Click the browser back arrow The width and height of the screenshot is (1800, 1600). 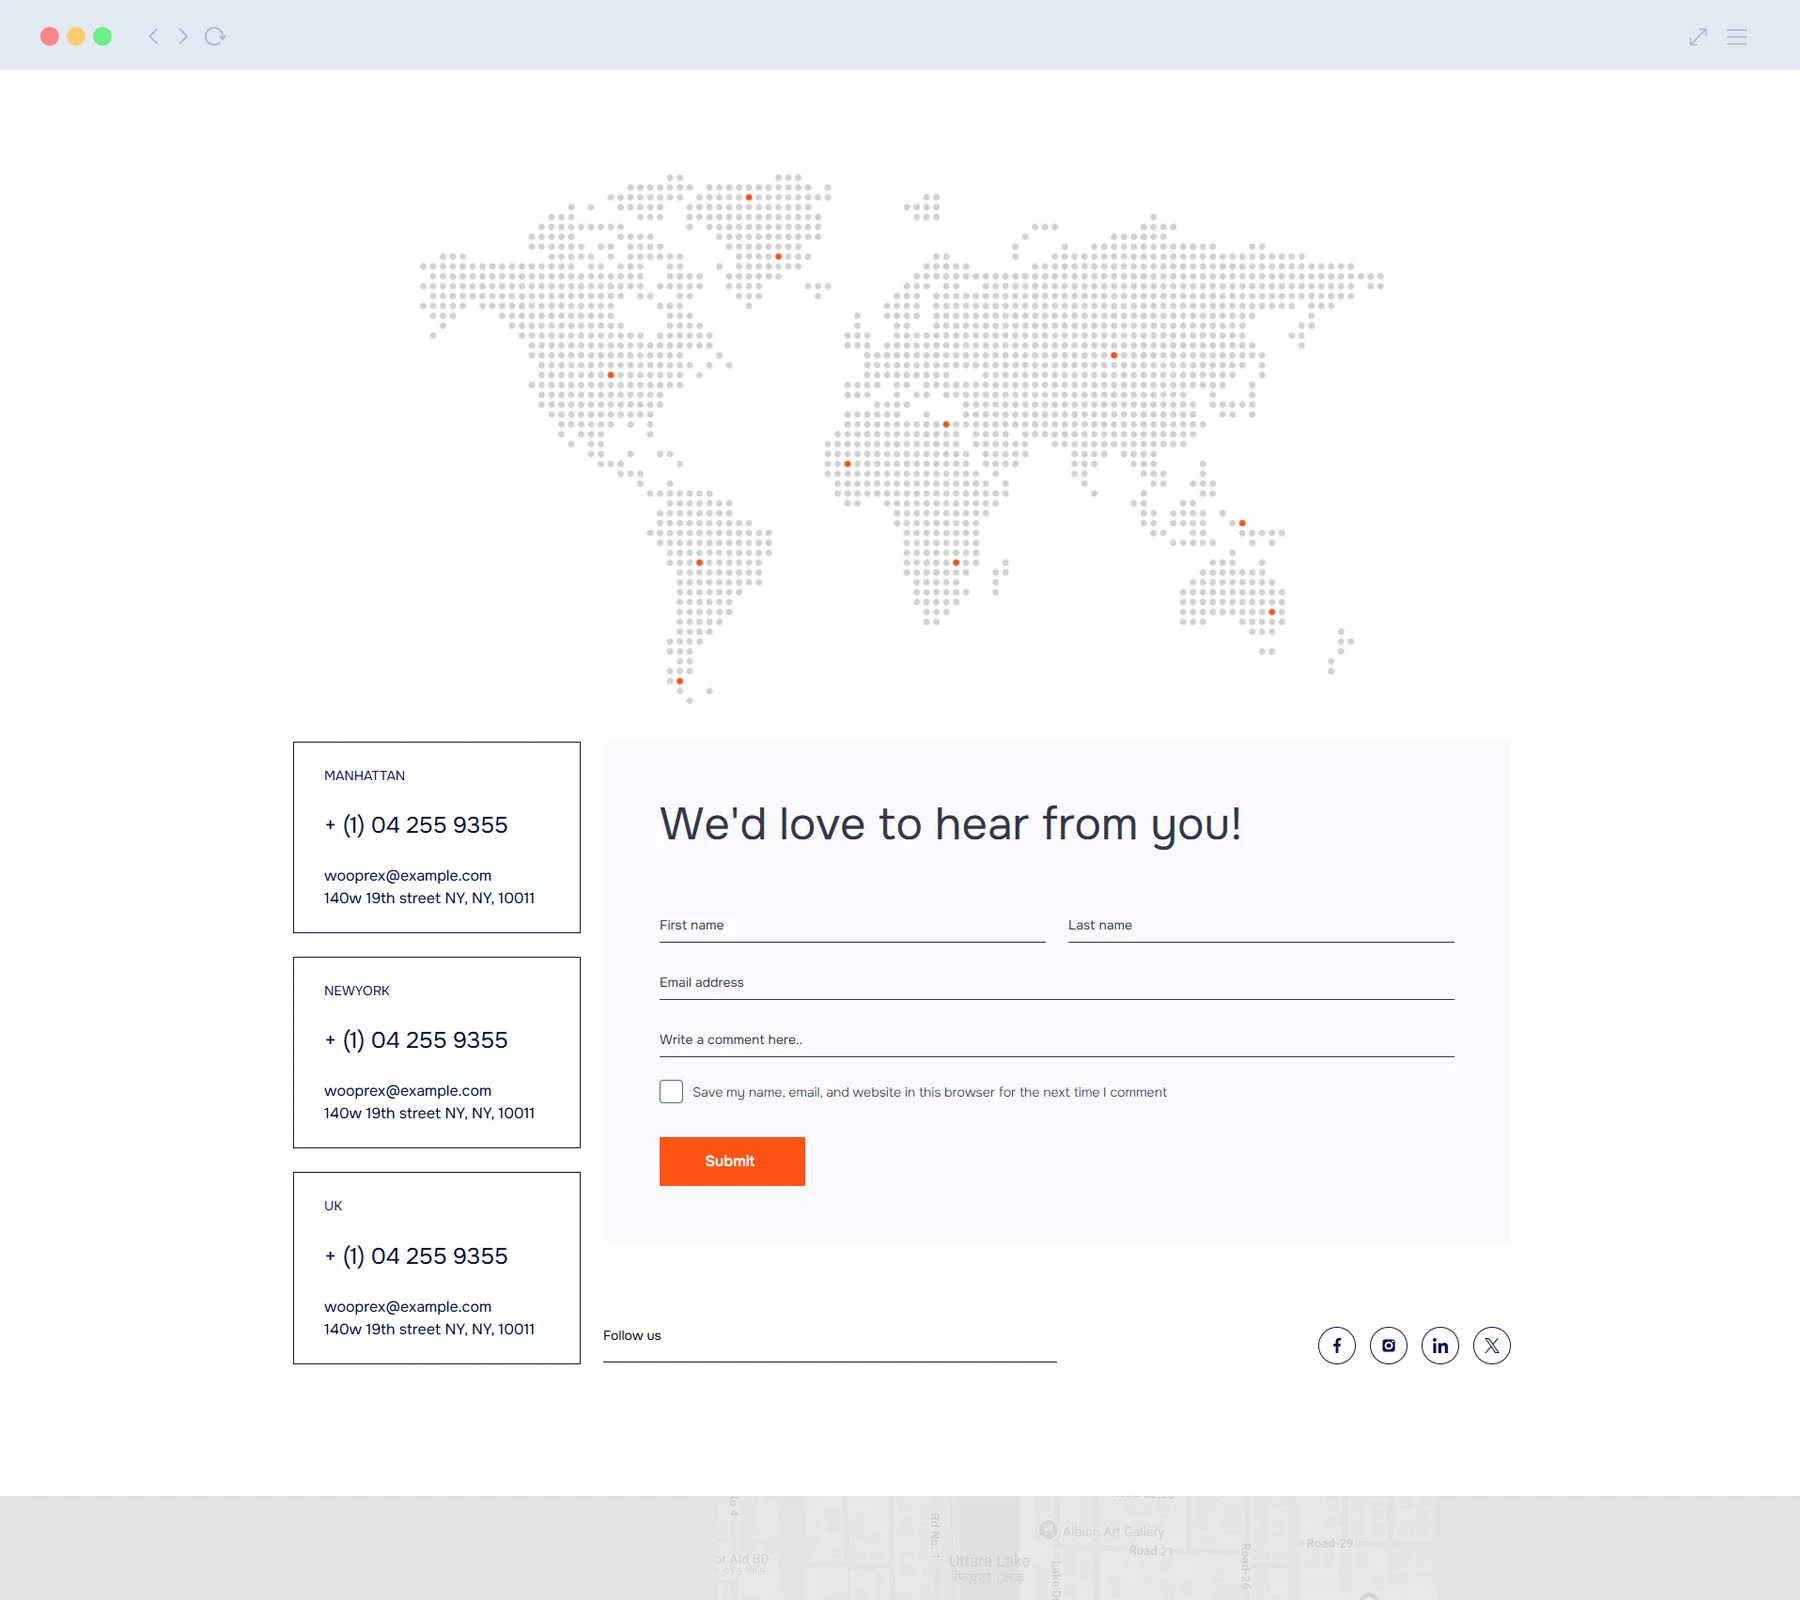[x=153, y=37]
